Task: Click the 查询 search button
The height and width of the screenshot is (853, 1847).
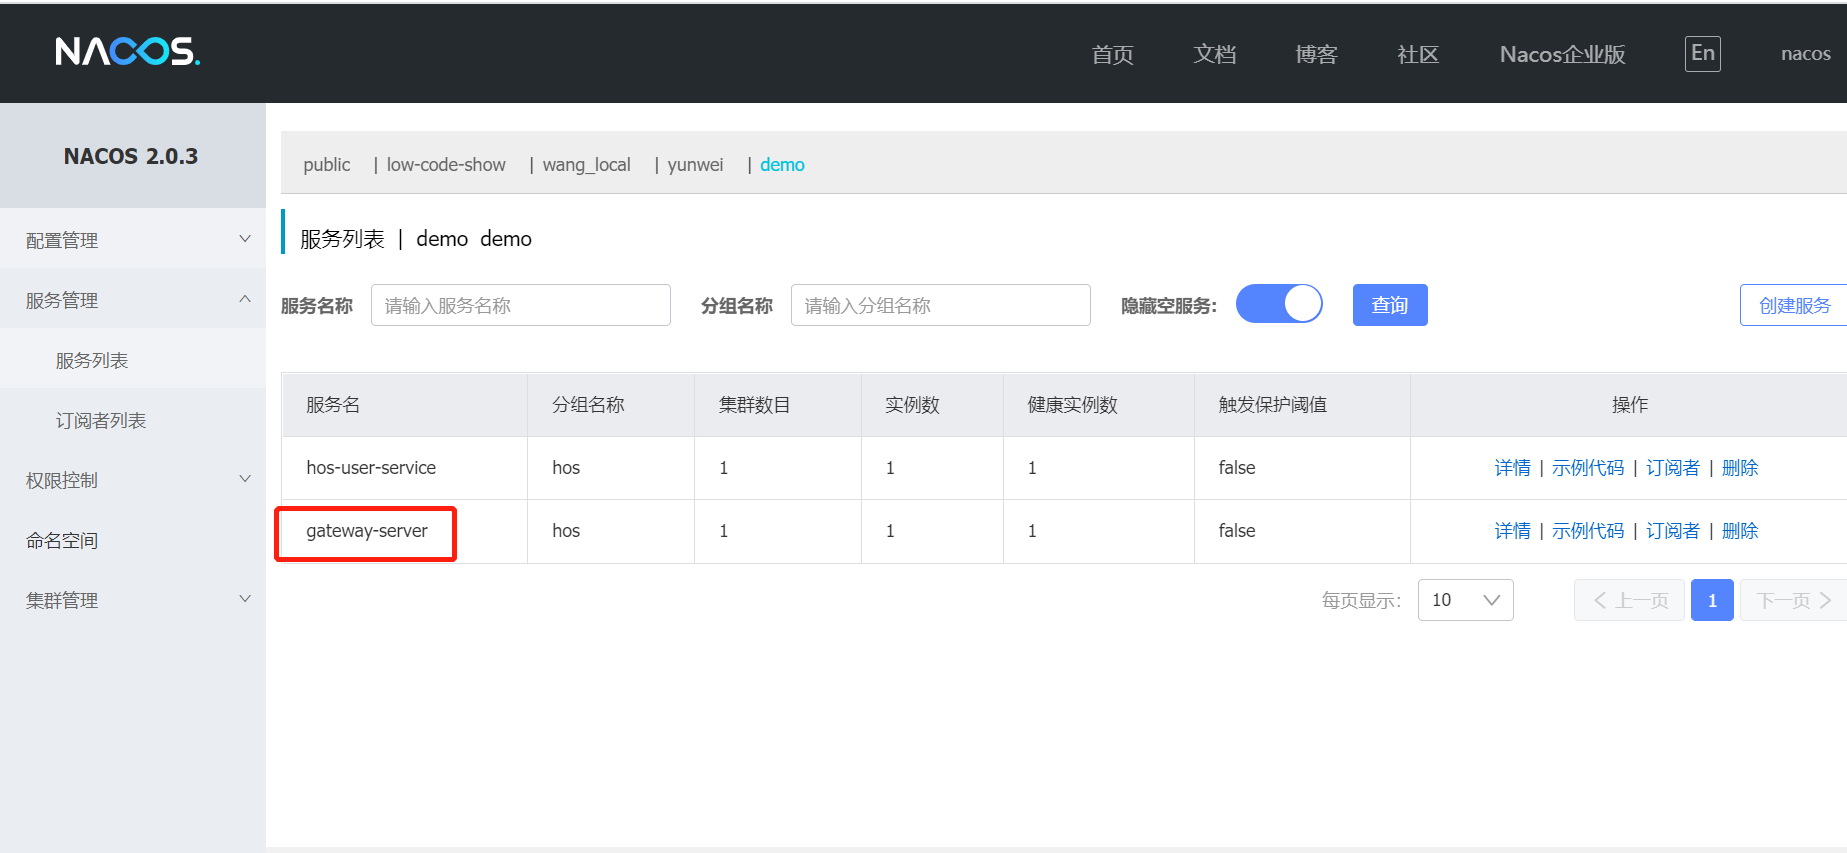Action: click(x=1389, y=305)
